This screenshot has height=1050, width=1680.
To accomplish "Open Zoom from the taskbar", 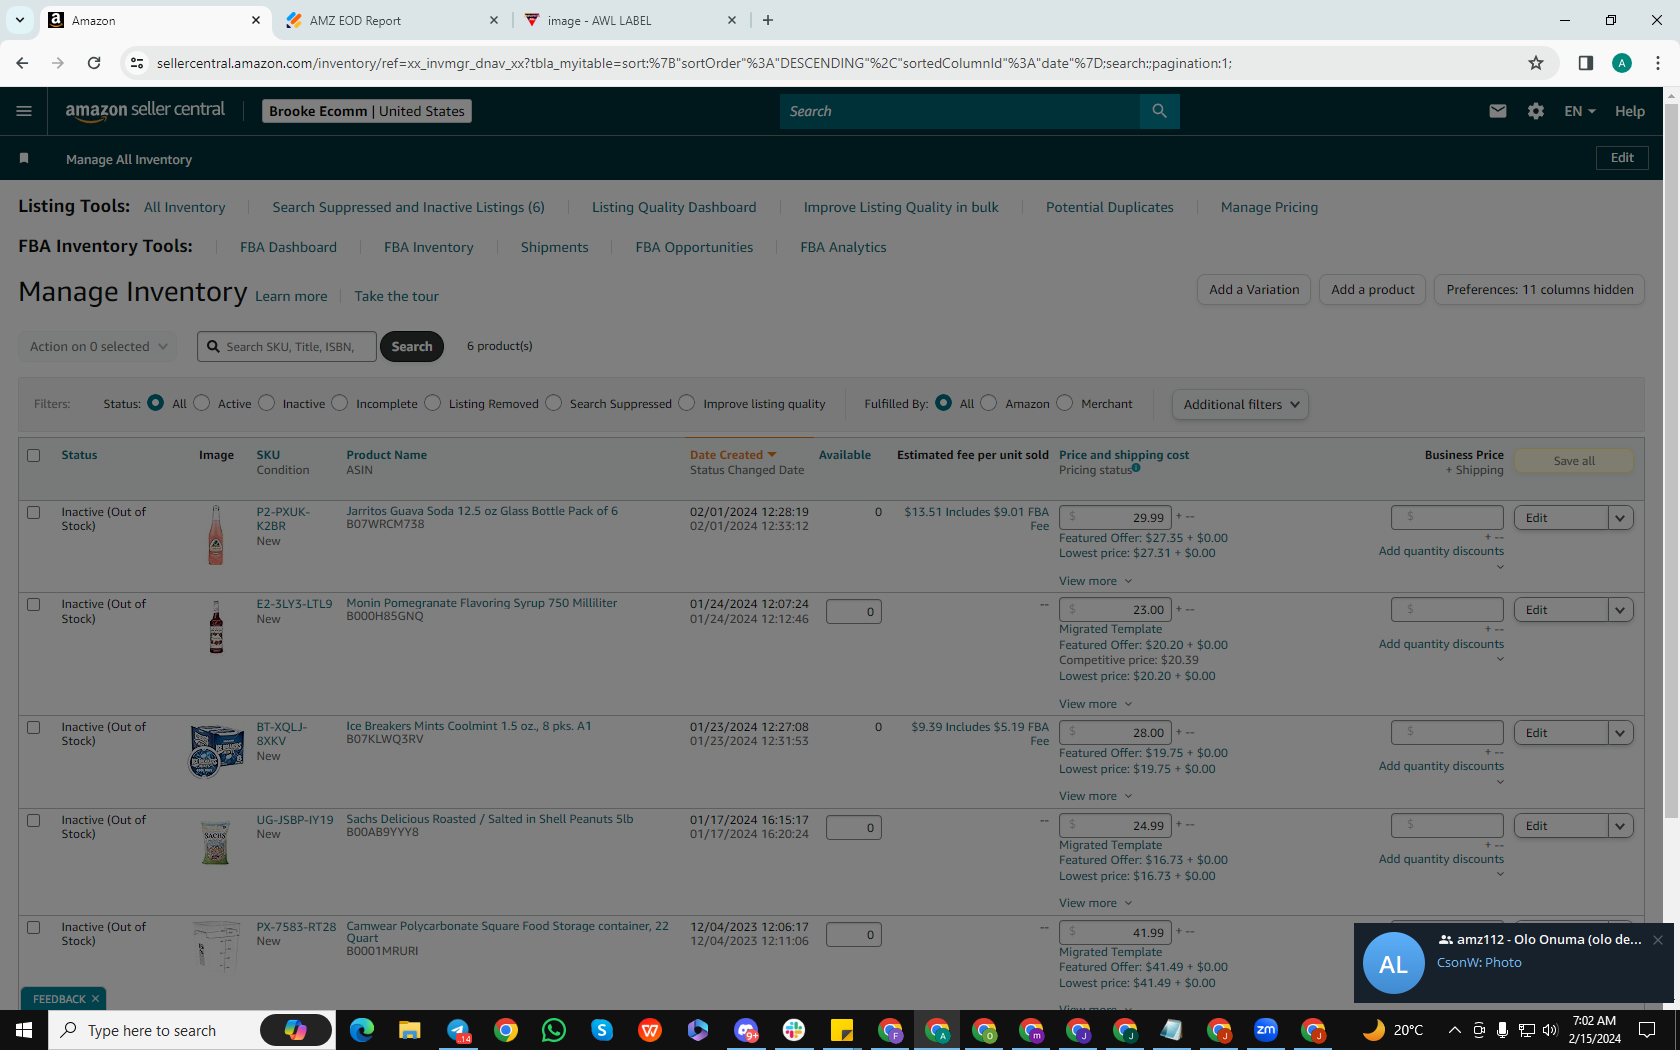I will click(x=1266, y=1030).
